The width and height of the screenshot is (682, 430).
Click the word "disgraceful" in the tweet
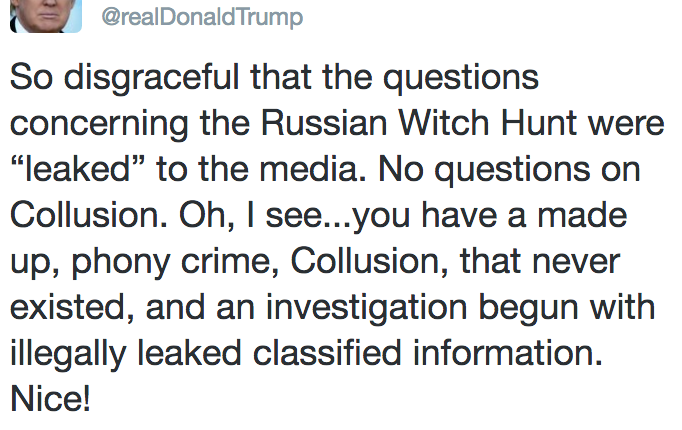pyautogui.click(x=151, y=79)
